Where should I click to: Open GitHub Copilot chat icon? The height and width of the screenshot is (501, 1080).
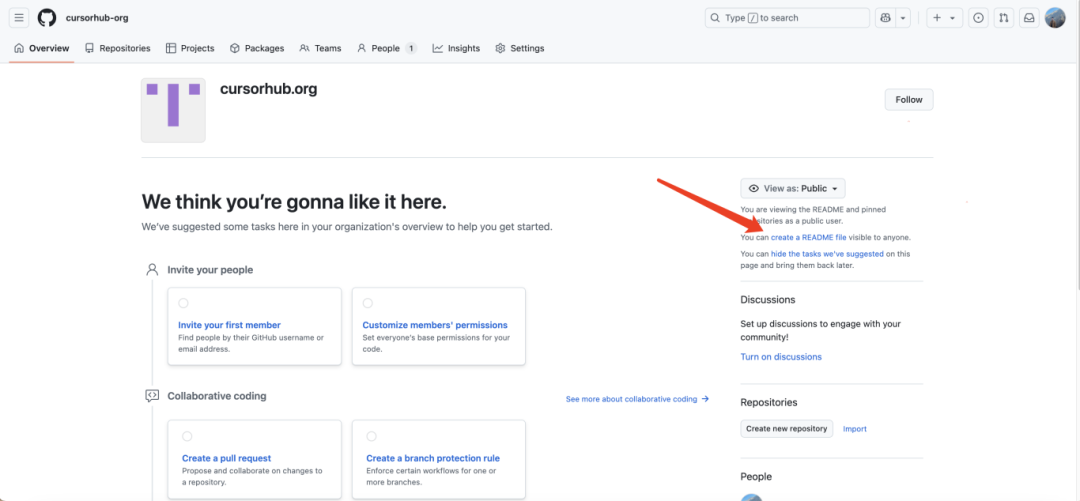(x=885, y=18)
